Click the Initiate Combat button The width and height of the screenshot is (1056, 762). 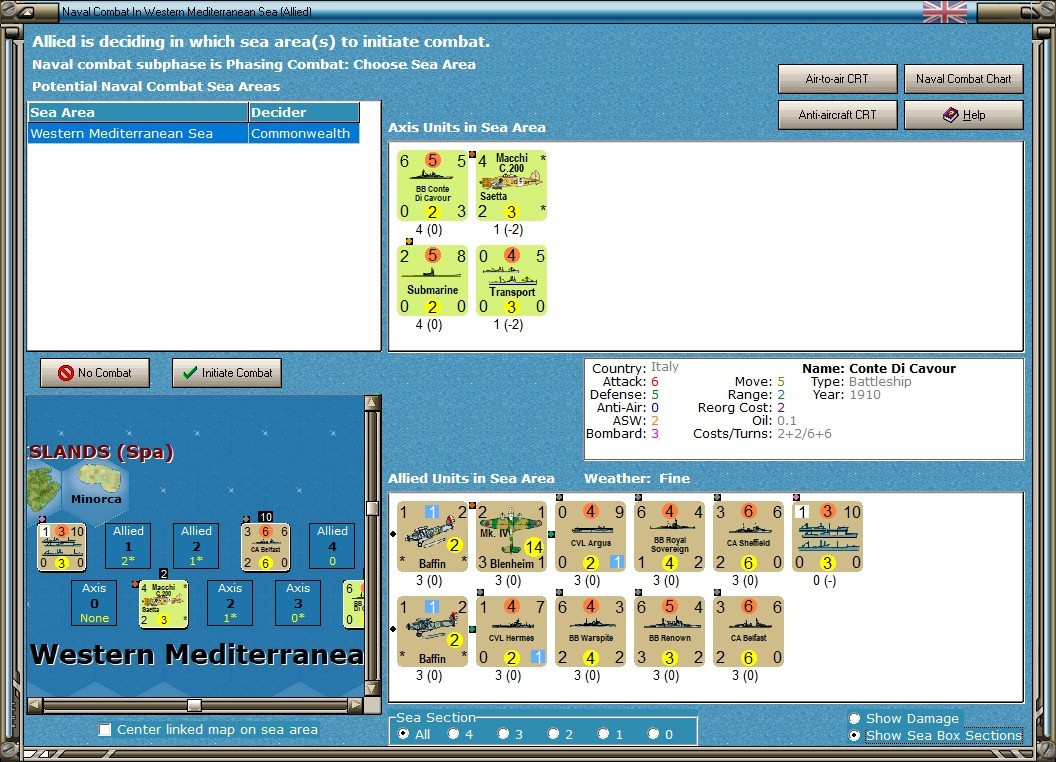[227, 373]
